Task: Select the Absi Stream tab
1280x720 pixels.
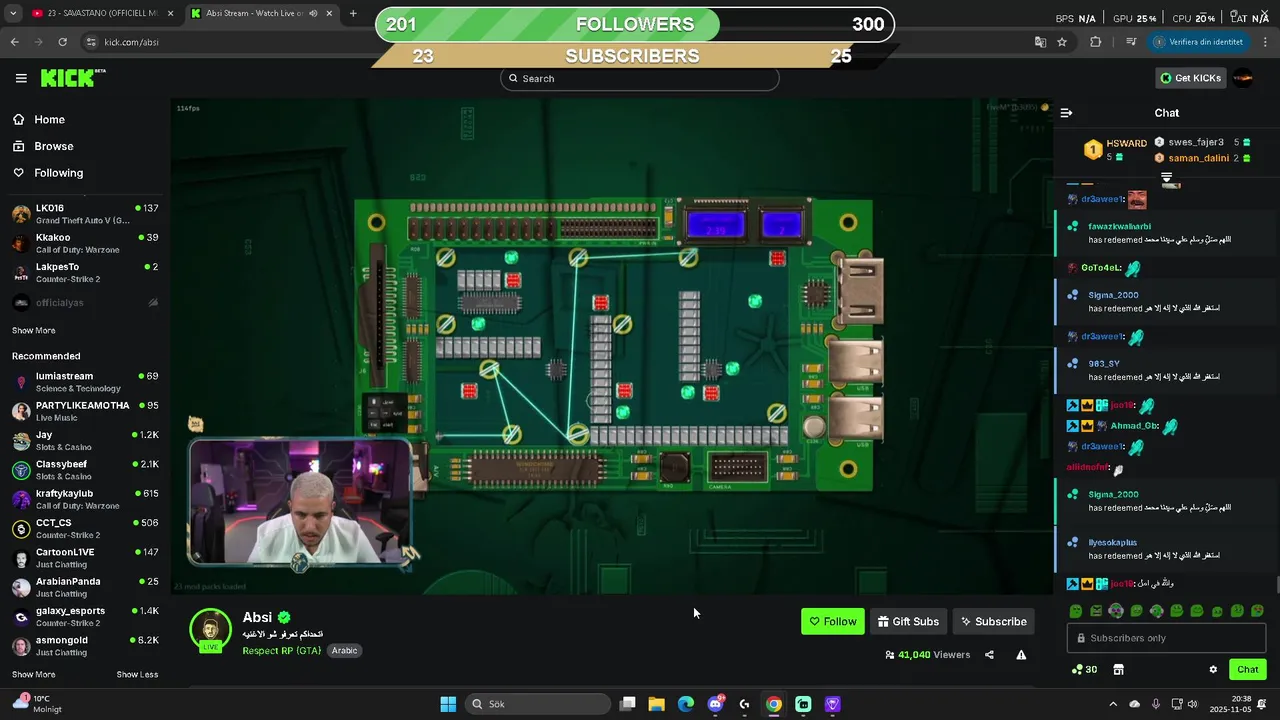Action: point(262,14)
